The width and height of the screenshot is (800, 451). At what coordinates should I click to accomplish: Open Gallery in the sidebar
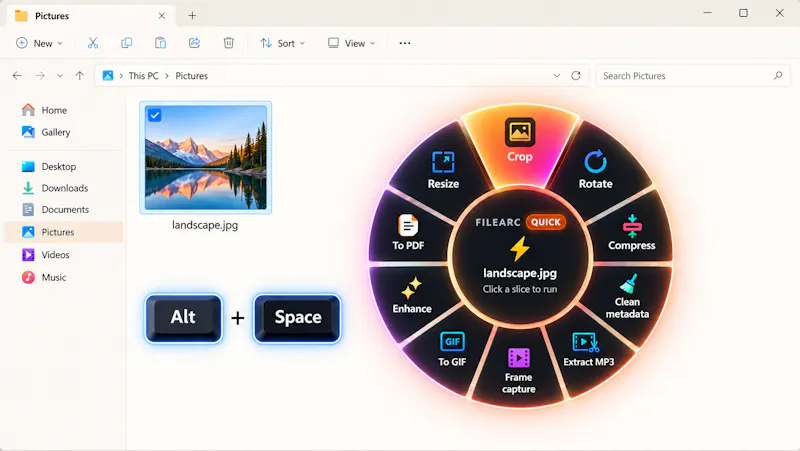[x=64, y=132]
